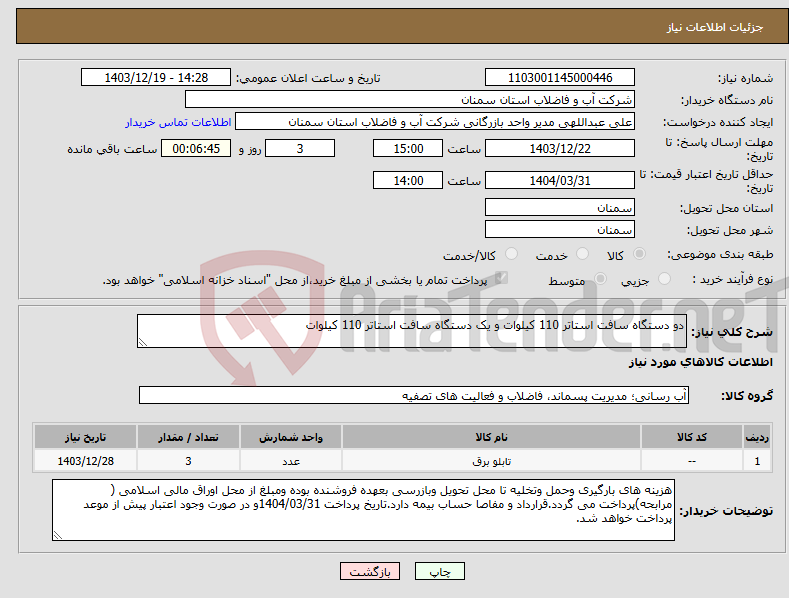This screenshot has height=598, width=789.
Task: Click the price validity time 14:00
Action: pyautogui.click(x=408, y=180)
